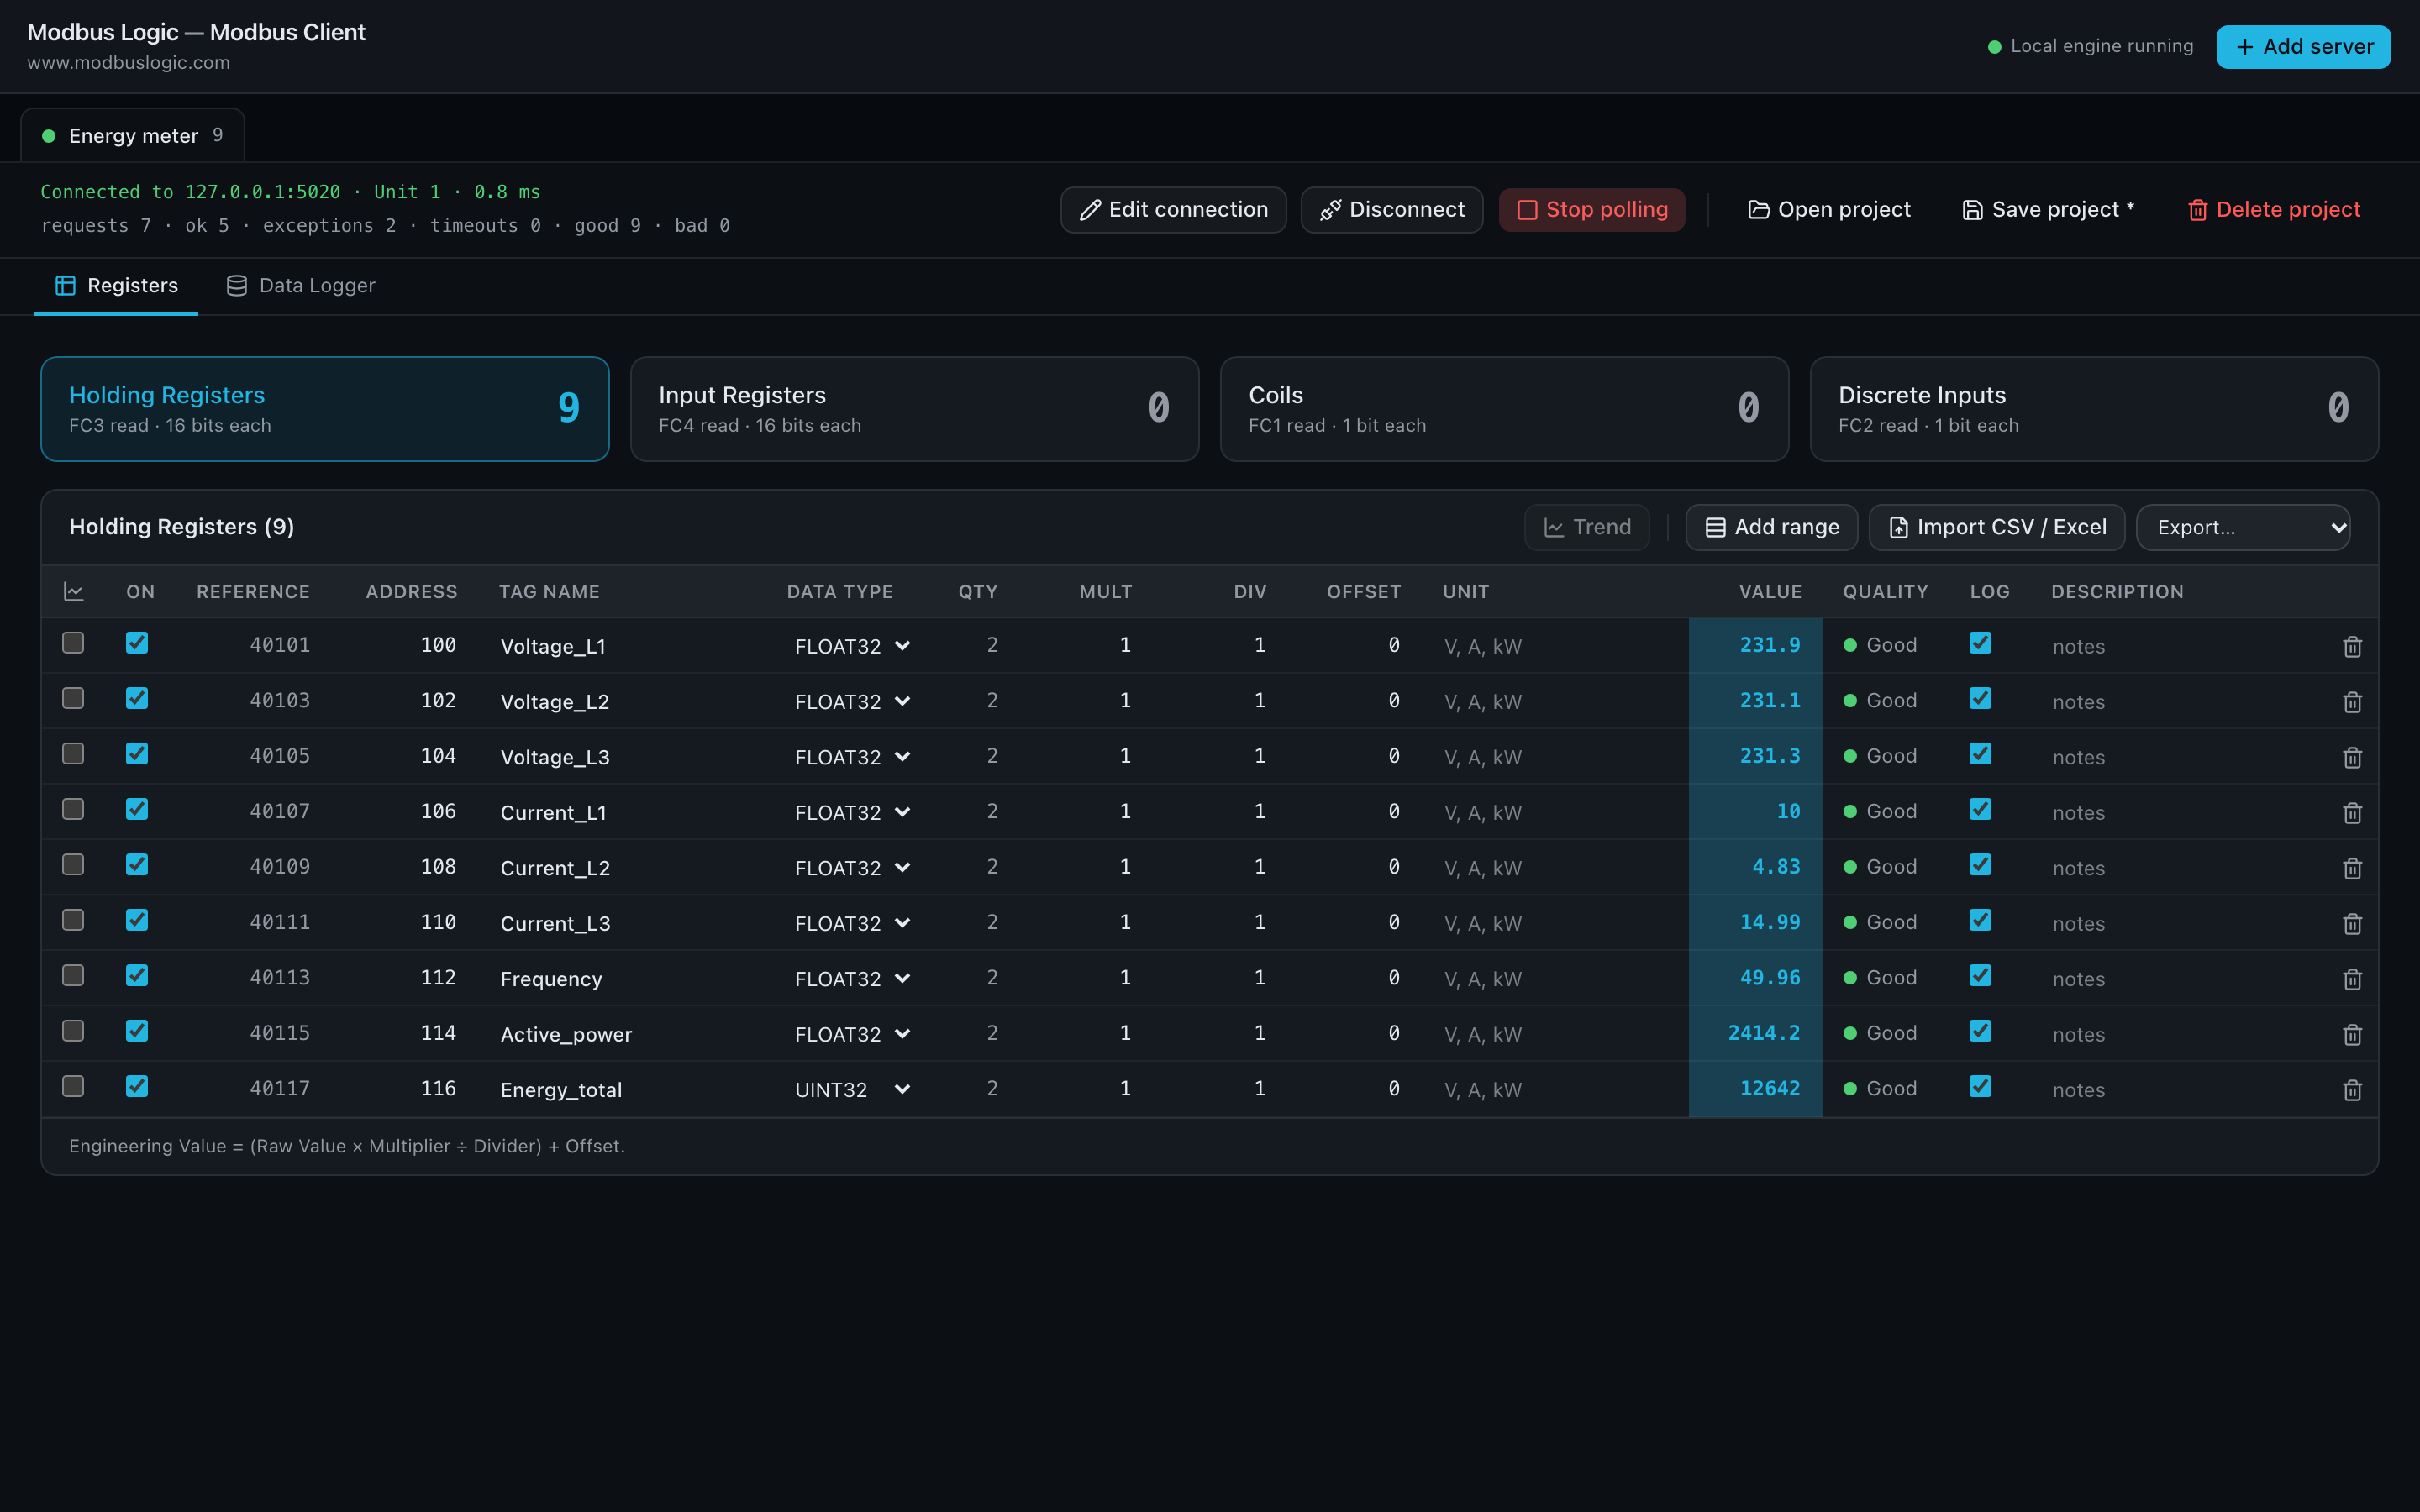
Task: Open the data type dropdown for Active_power
Action: (852, 1034)
